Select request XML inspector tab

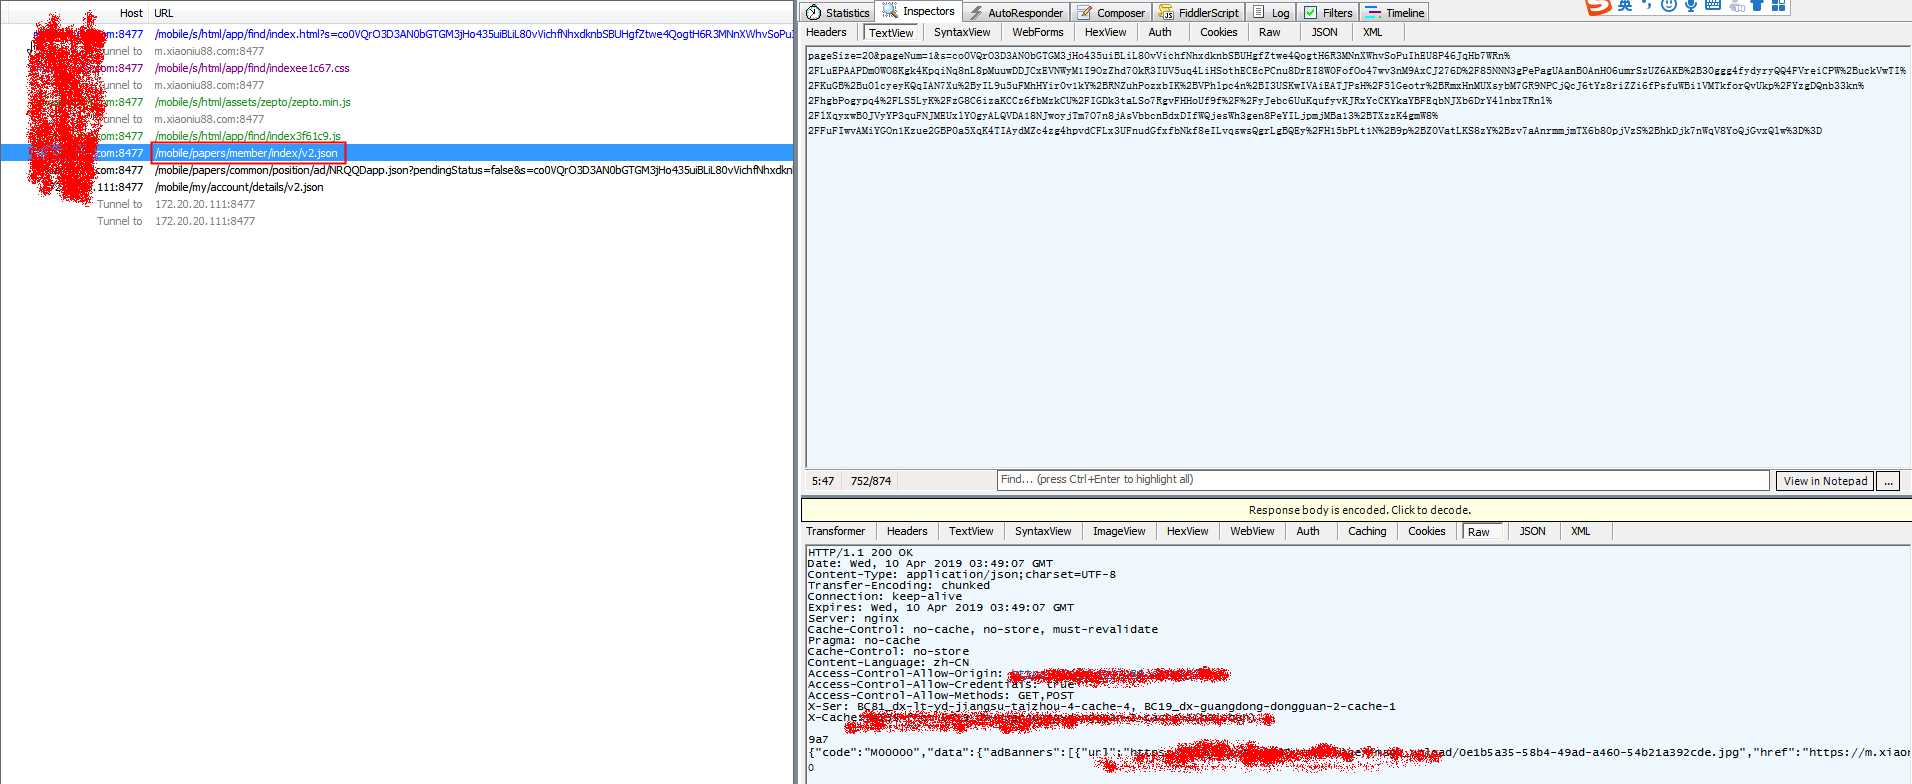pos(1372,32)
